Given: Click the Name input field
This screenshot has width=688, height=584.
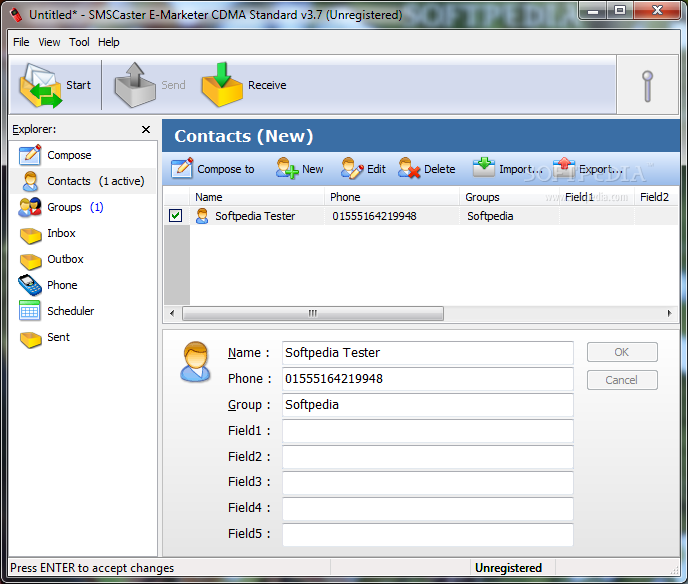Looking at the screenshot, I should [428, 353].
